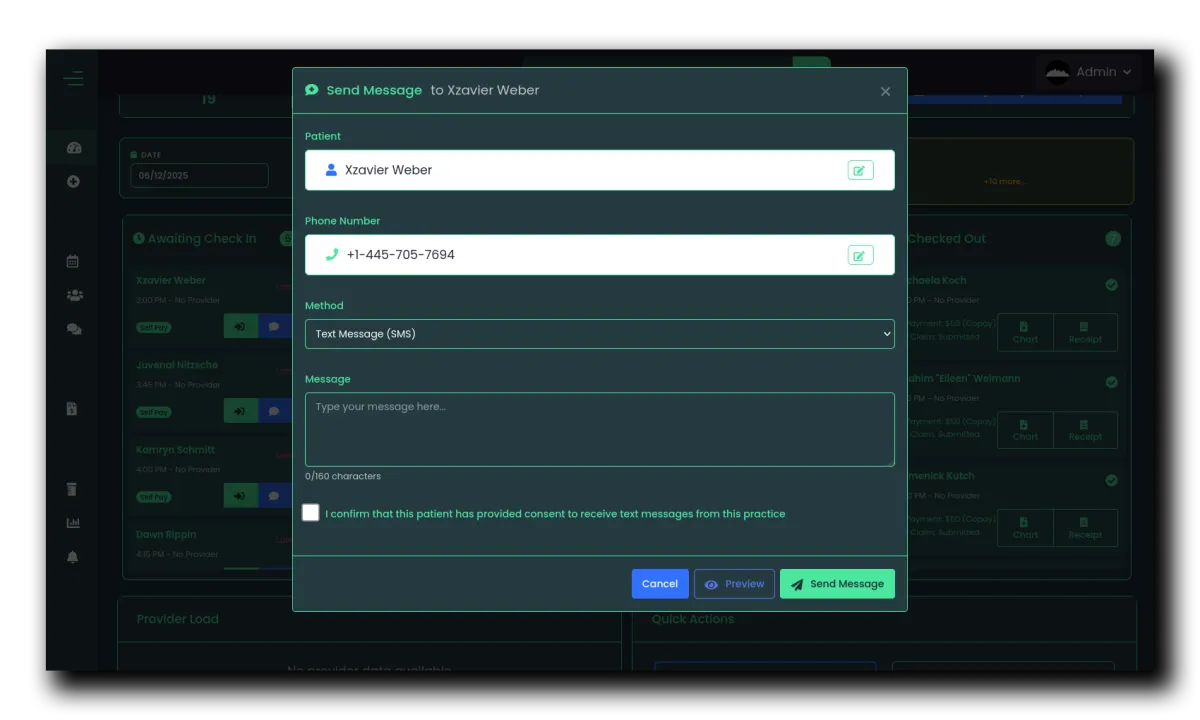The image size is (1200, 720).
Task: Cancel the message dialog
Action: [660, 584]
